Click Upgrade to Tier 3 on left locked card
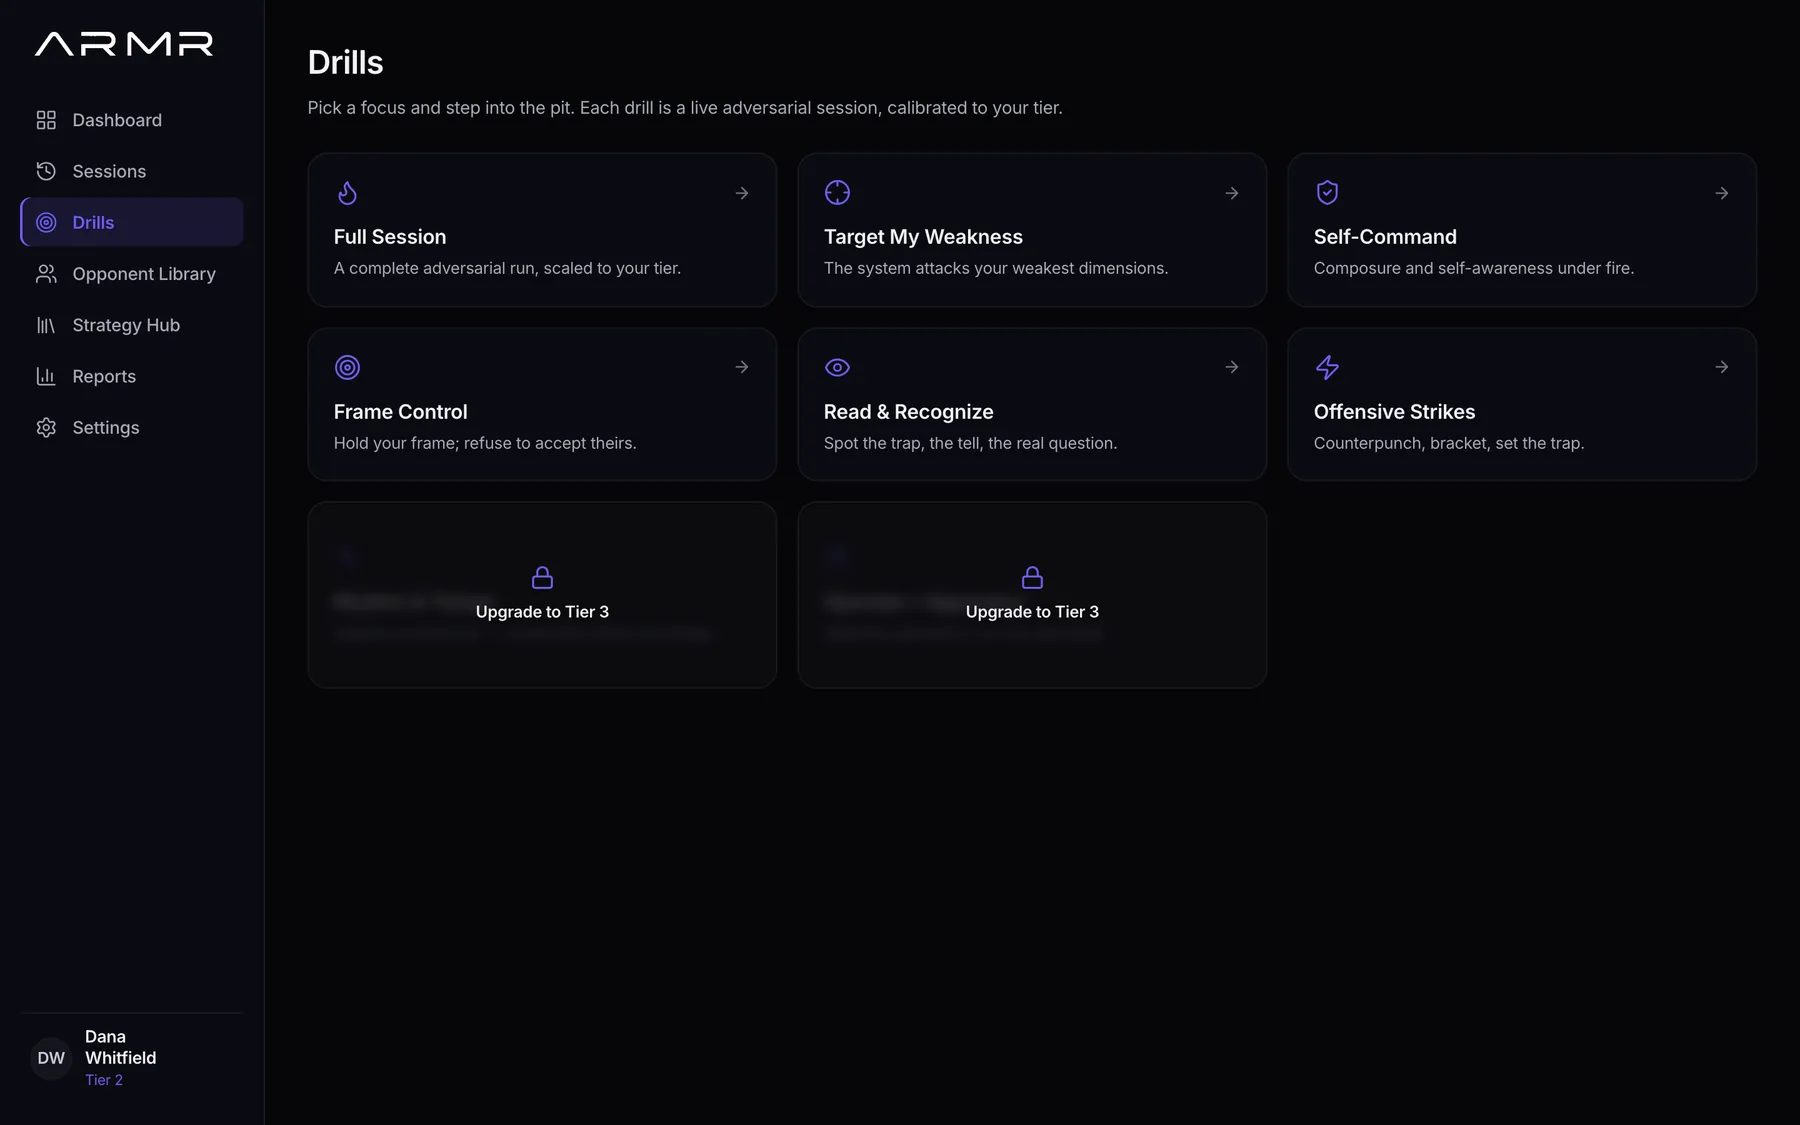Viewport: 1800px width, 1125px height. (542, 612)
